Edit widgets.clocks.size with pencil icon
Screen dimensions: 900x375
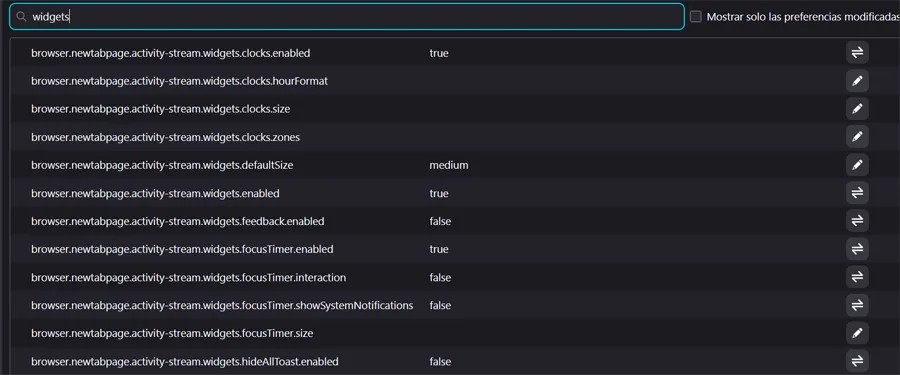[857, 109]
